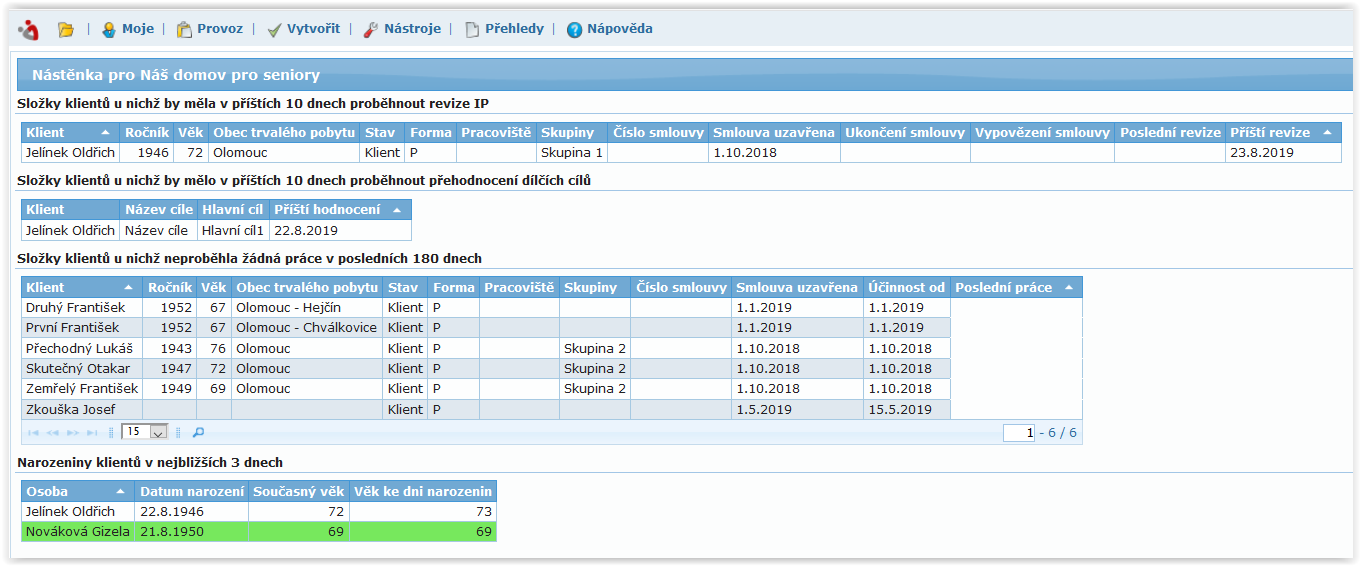
Task: Click Olomouc - Chválkovice cell
Action: point(306,327)
